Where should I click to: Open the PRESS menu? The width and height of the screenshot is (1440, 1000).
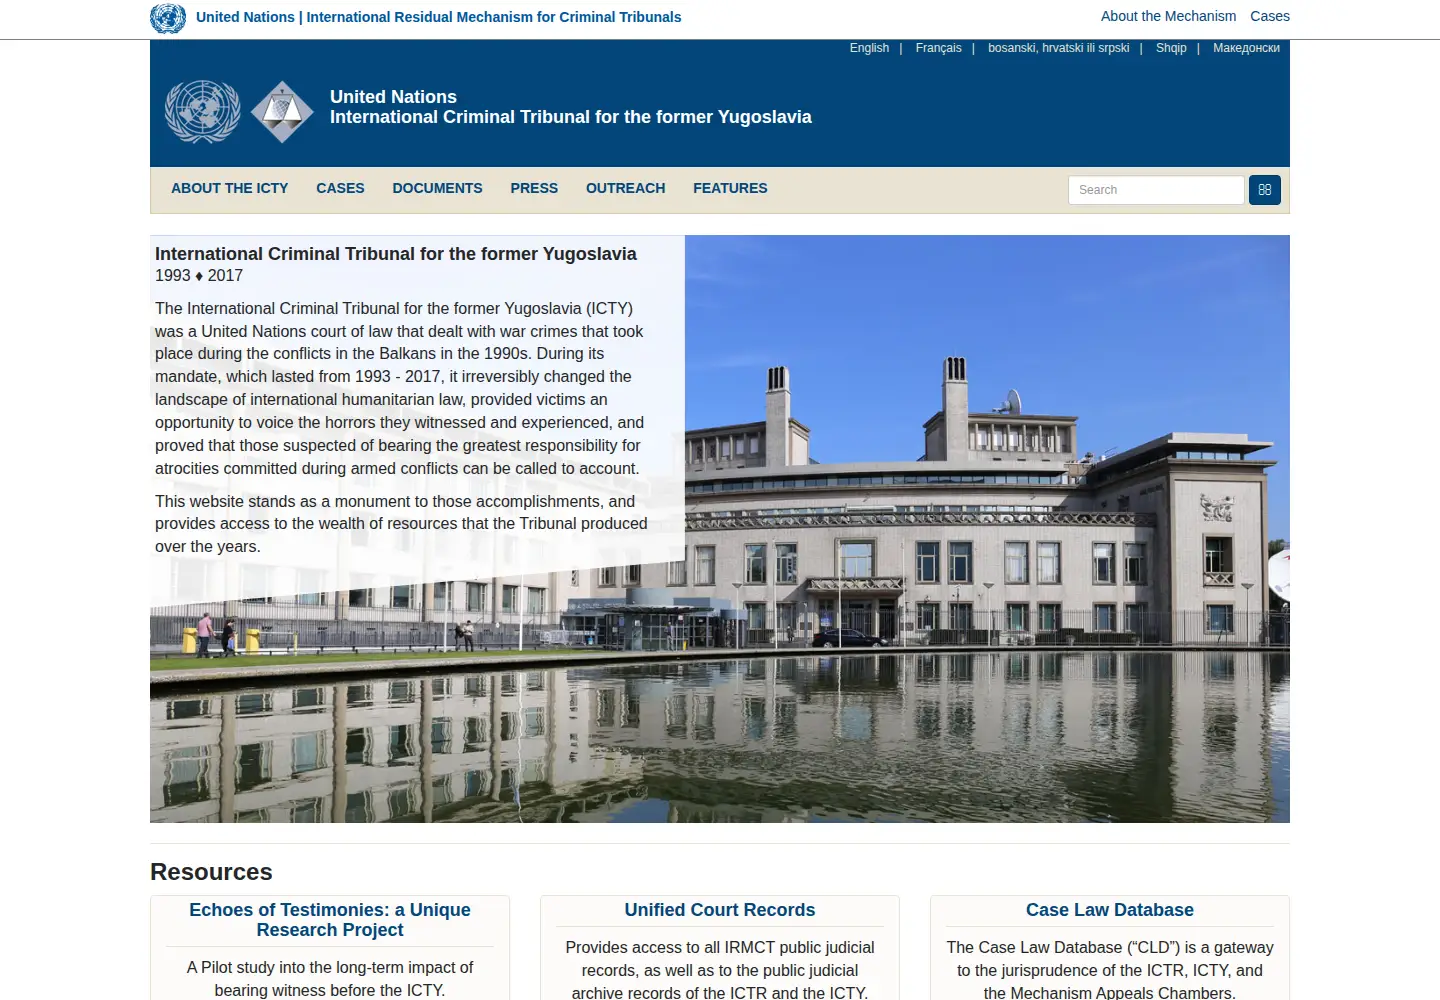click(x=534, y=188)
